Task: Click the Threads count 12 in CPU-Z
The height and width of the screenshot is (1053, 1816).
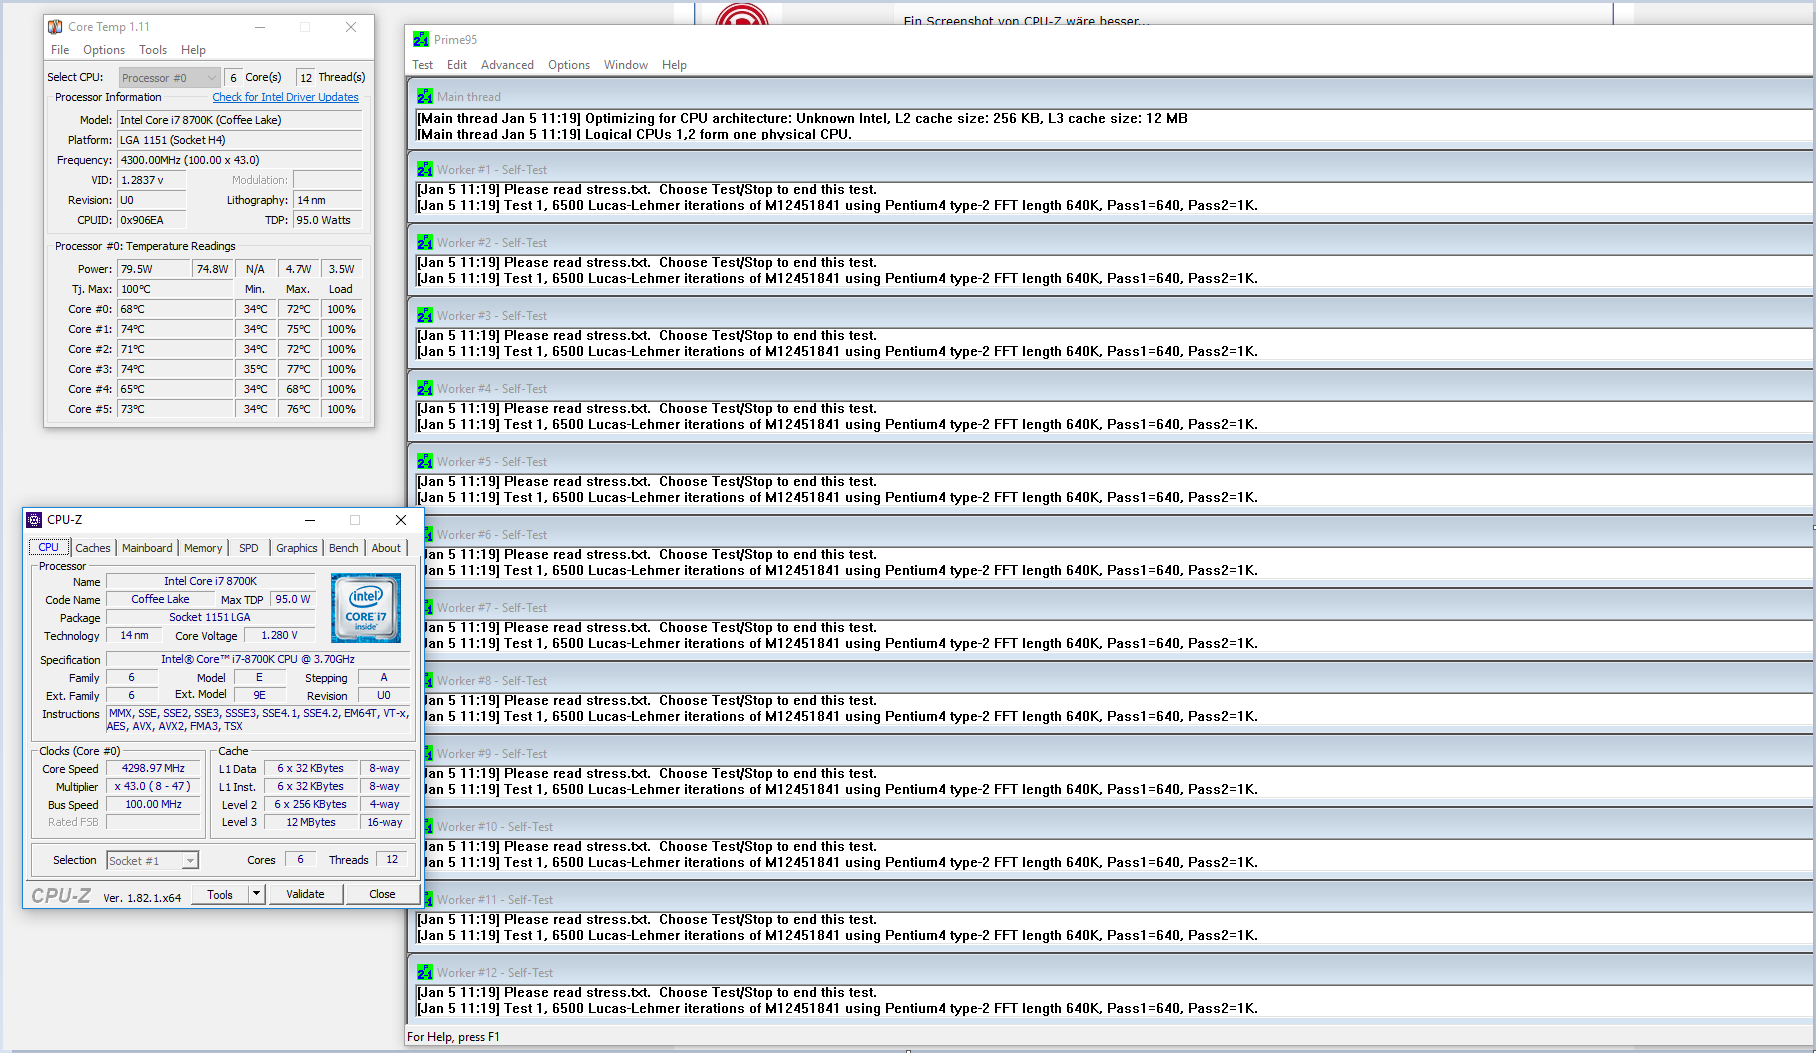Action: click(x=392, y=859)
